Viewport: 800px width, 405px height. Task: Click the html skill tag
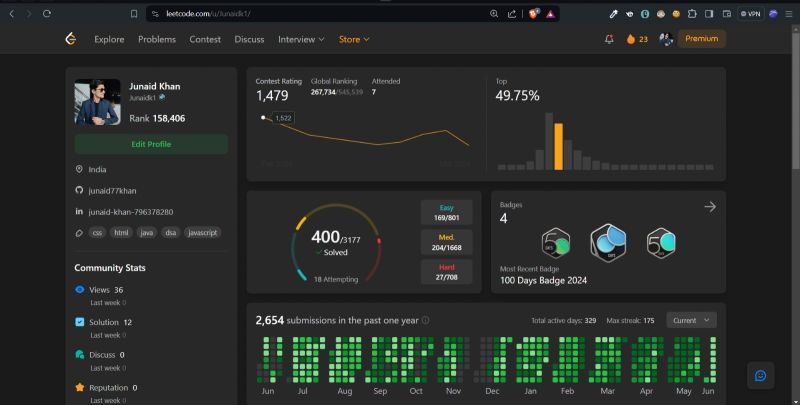pyautogui.click(x=121, y=233)
